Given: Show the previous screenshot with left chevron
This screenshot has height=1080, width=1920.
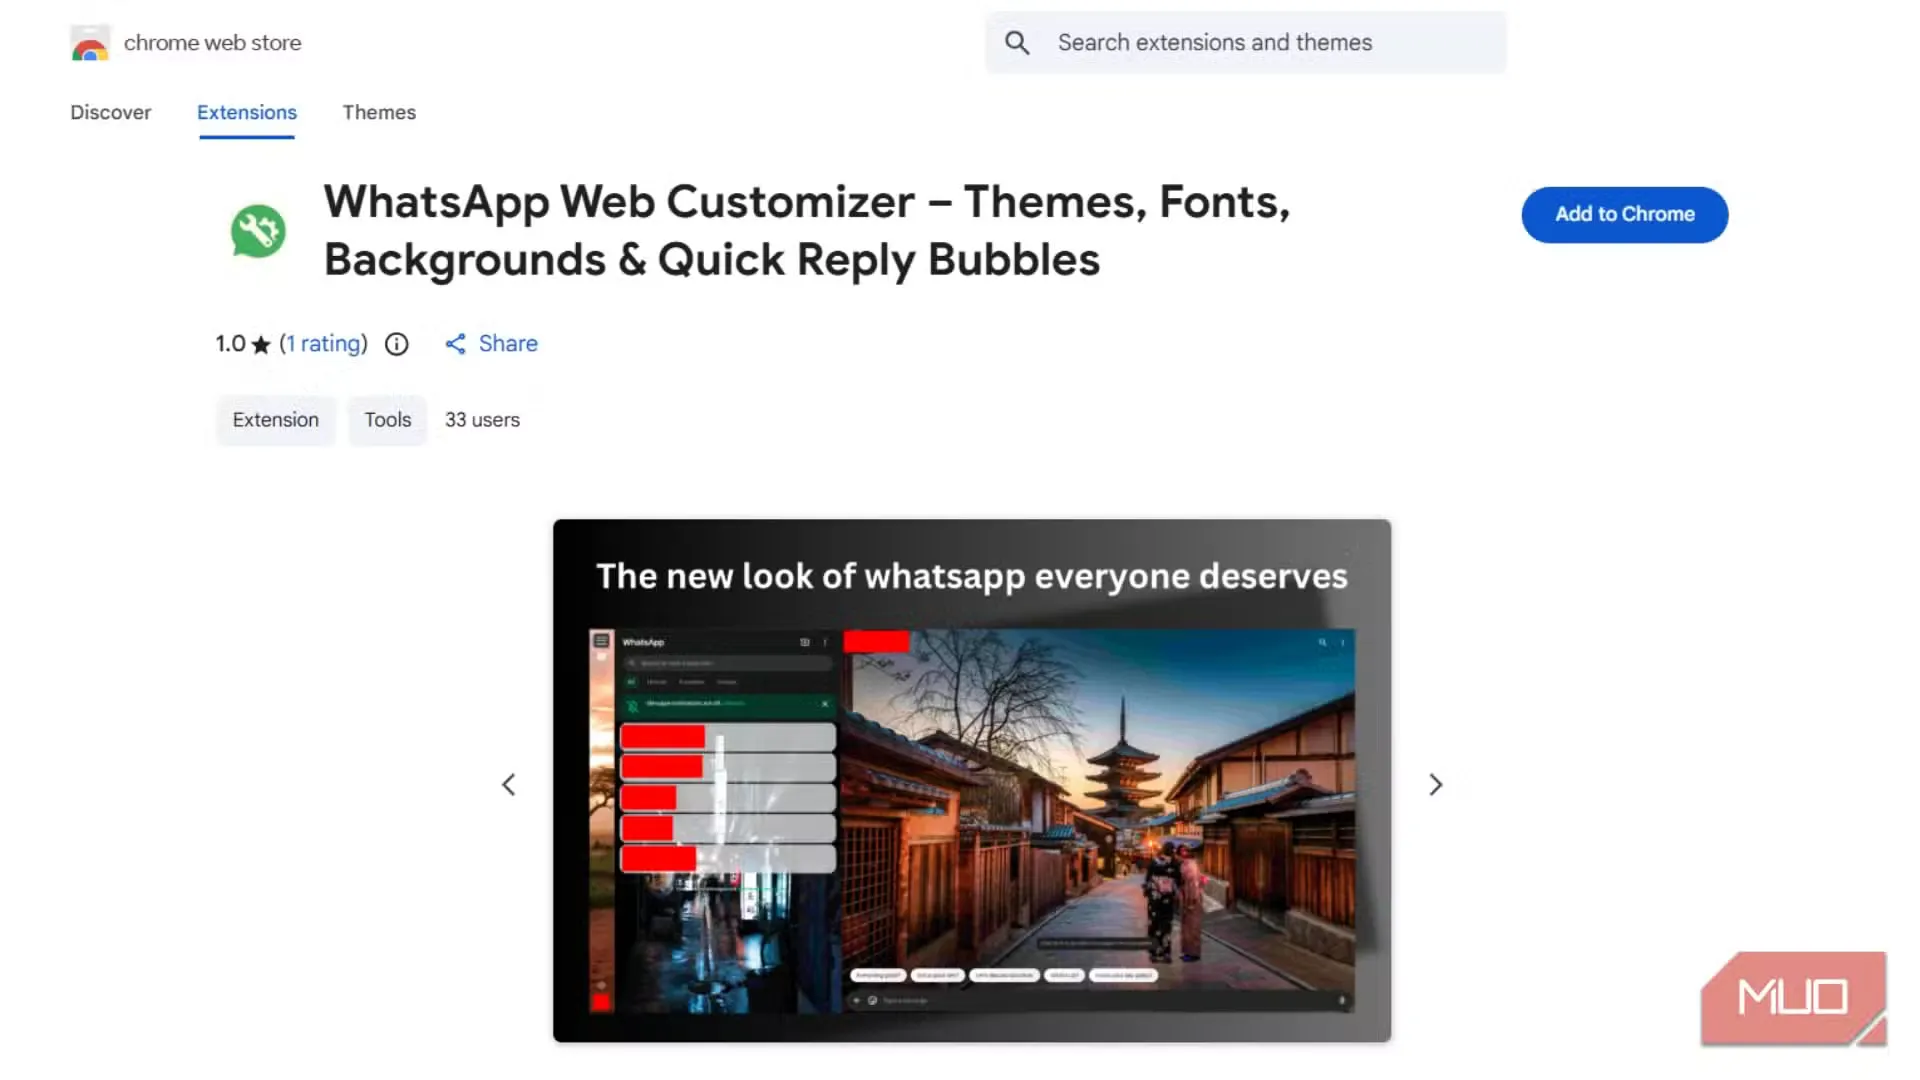Looking at the screenshot, I should 509,785.
